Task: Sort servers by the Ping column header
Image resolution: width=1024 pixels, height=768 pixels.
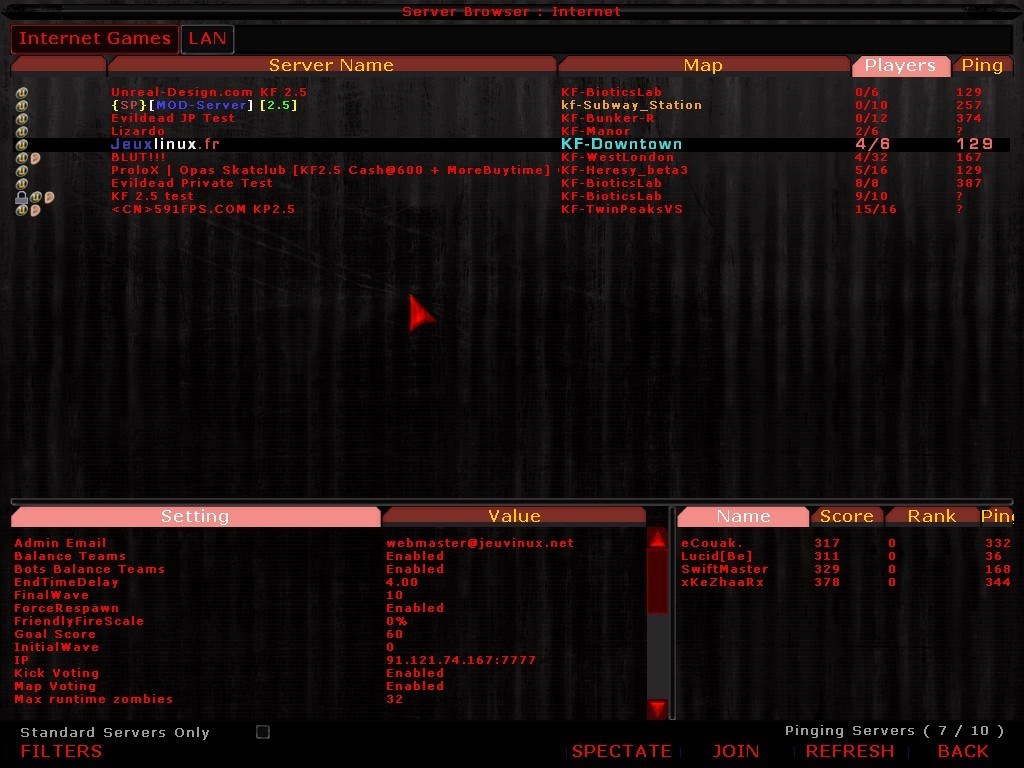Action: click(981, 66)
